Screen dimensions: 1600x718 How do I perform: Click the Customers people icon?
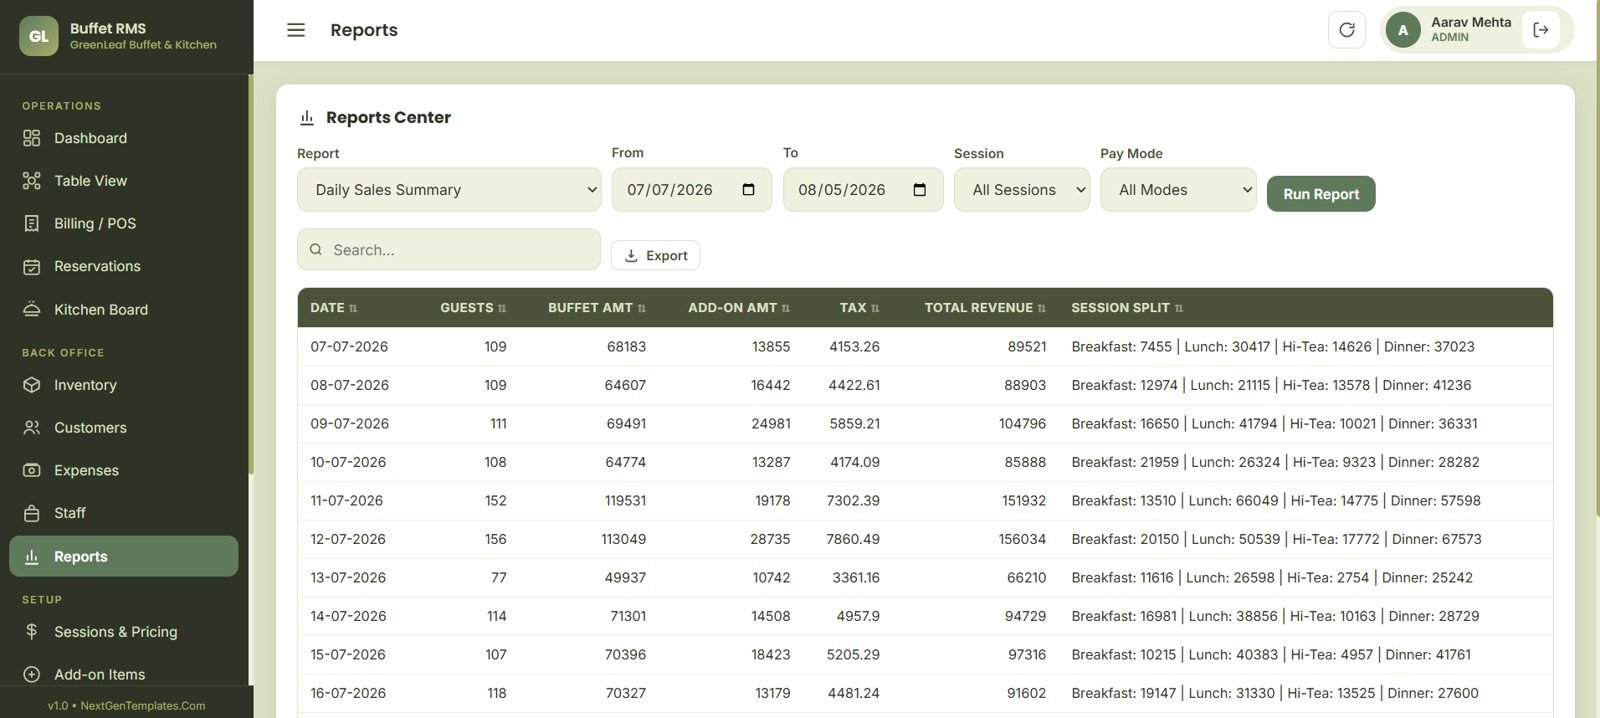click(32, 428)
